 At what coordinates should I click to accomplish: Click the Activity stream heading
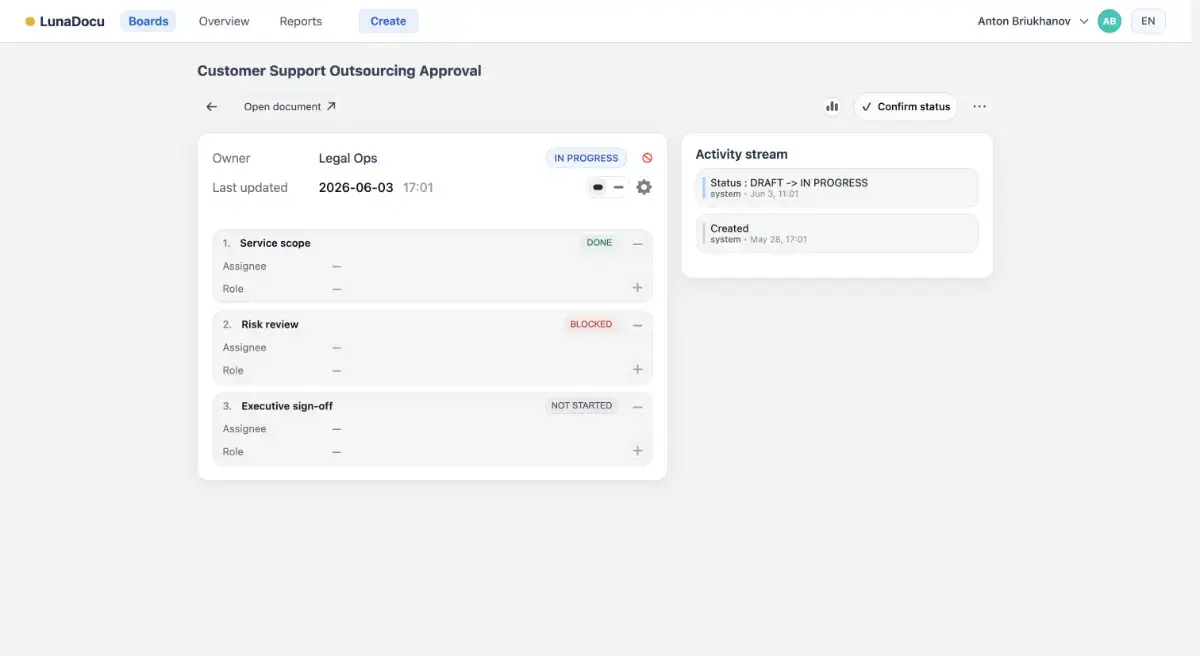pyautogui.click(x=741, y=154)
